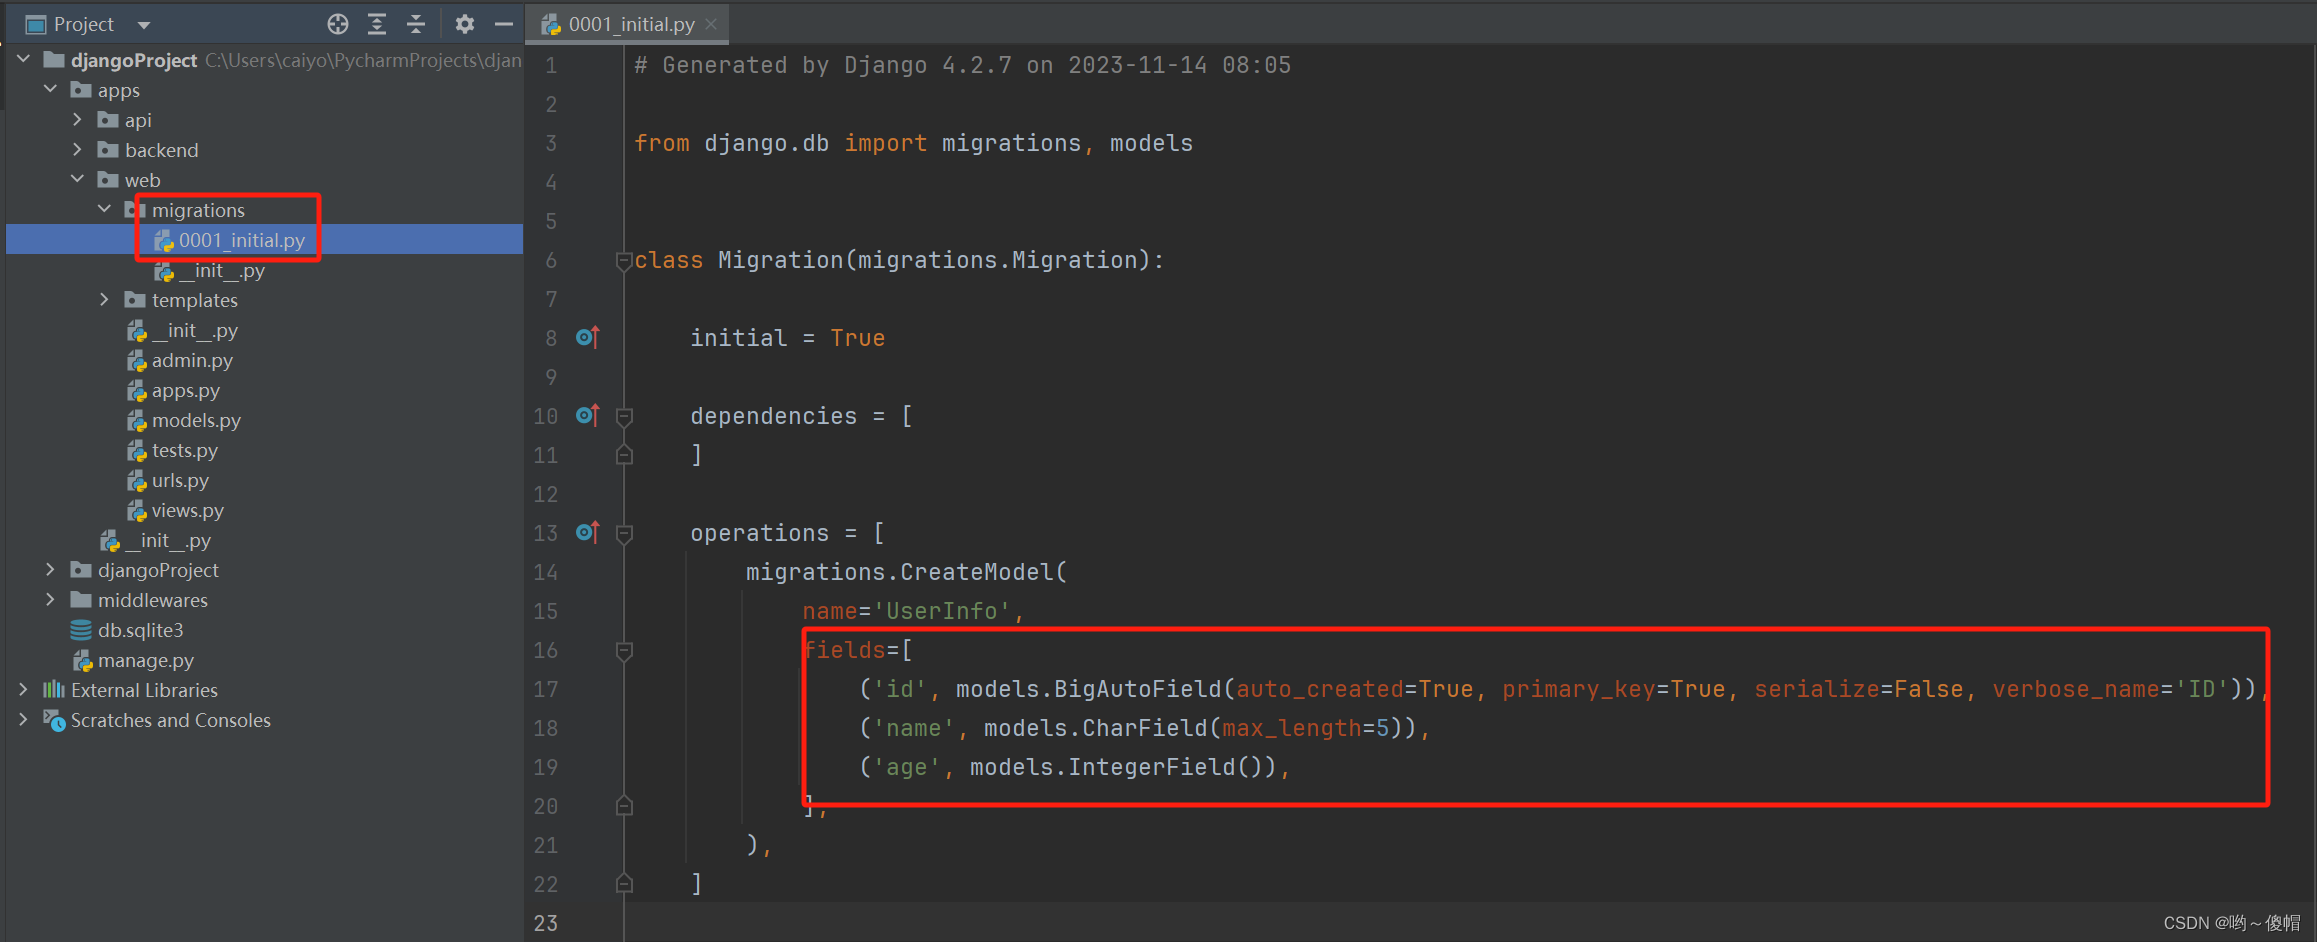Collapse the migrations folder
Viewport: 2317px width, 942px height.
tap(104, 210)
